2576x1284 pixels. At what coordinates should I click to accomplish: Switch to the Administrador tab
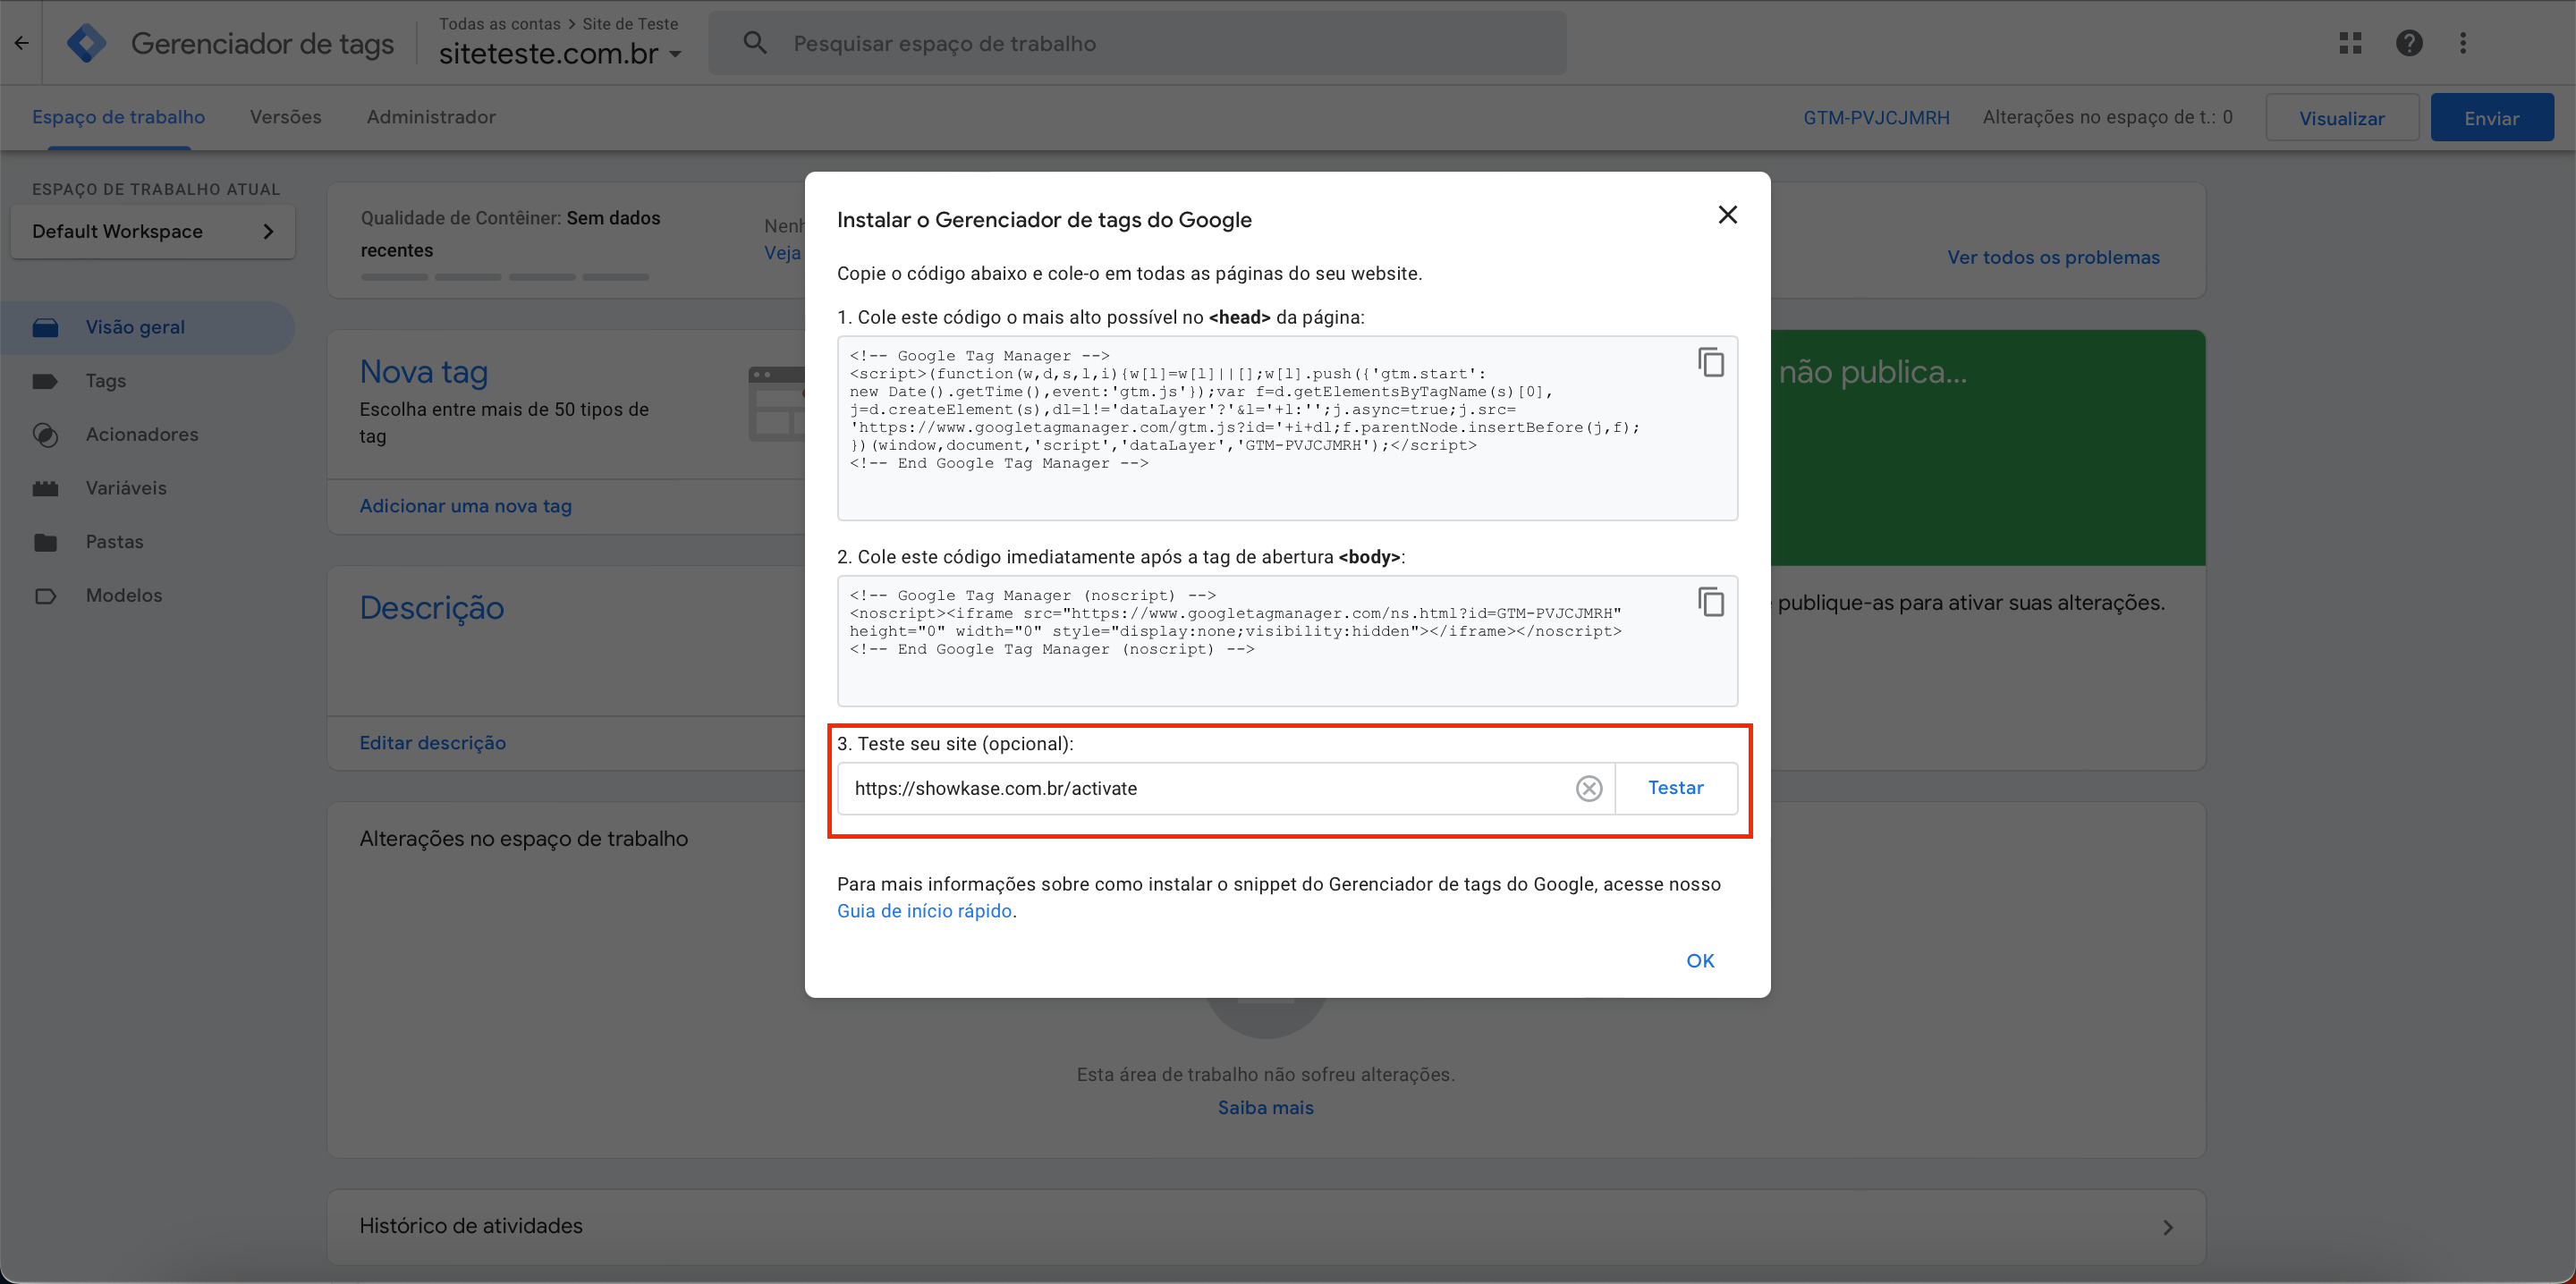430,117
